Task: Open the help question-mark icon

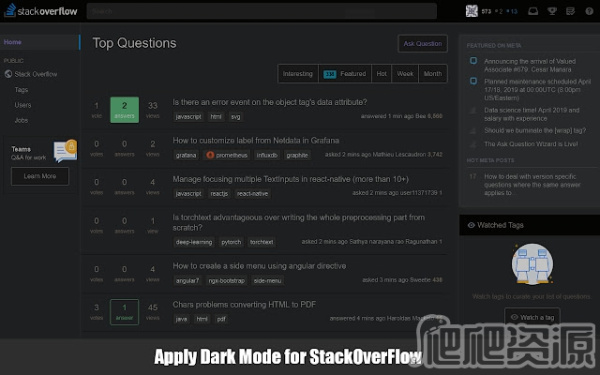Action: 589,11
